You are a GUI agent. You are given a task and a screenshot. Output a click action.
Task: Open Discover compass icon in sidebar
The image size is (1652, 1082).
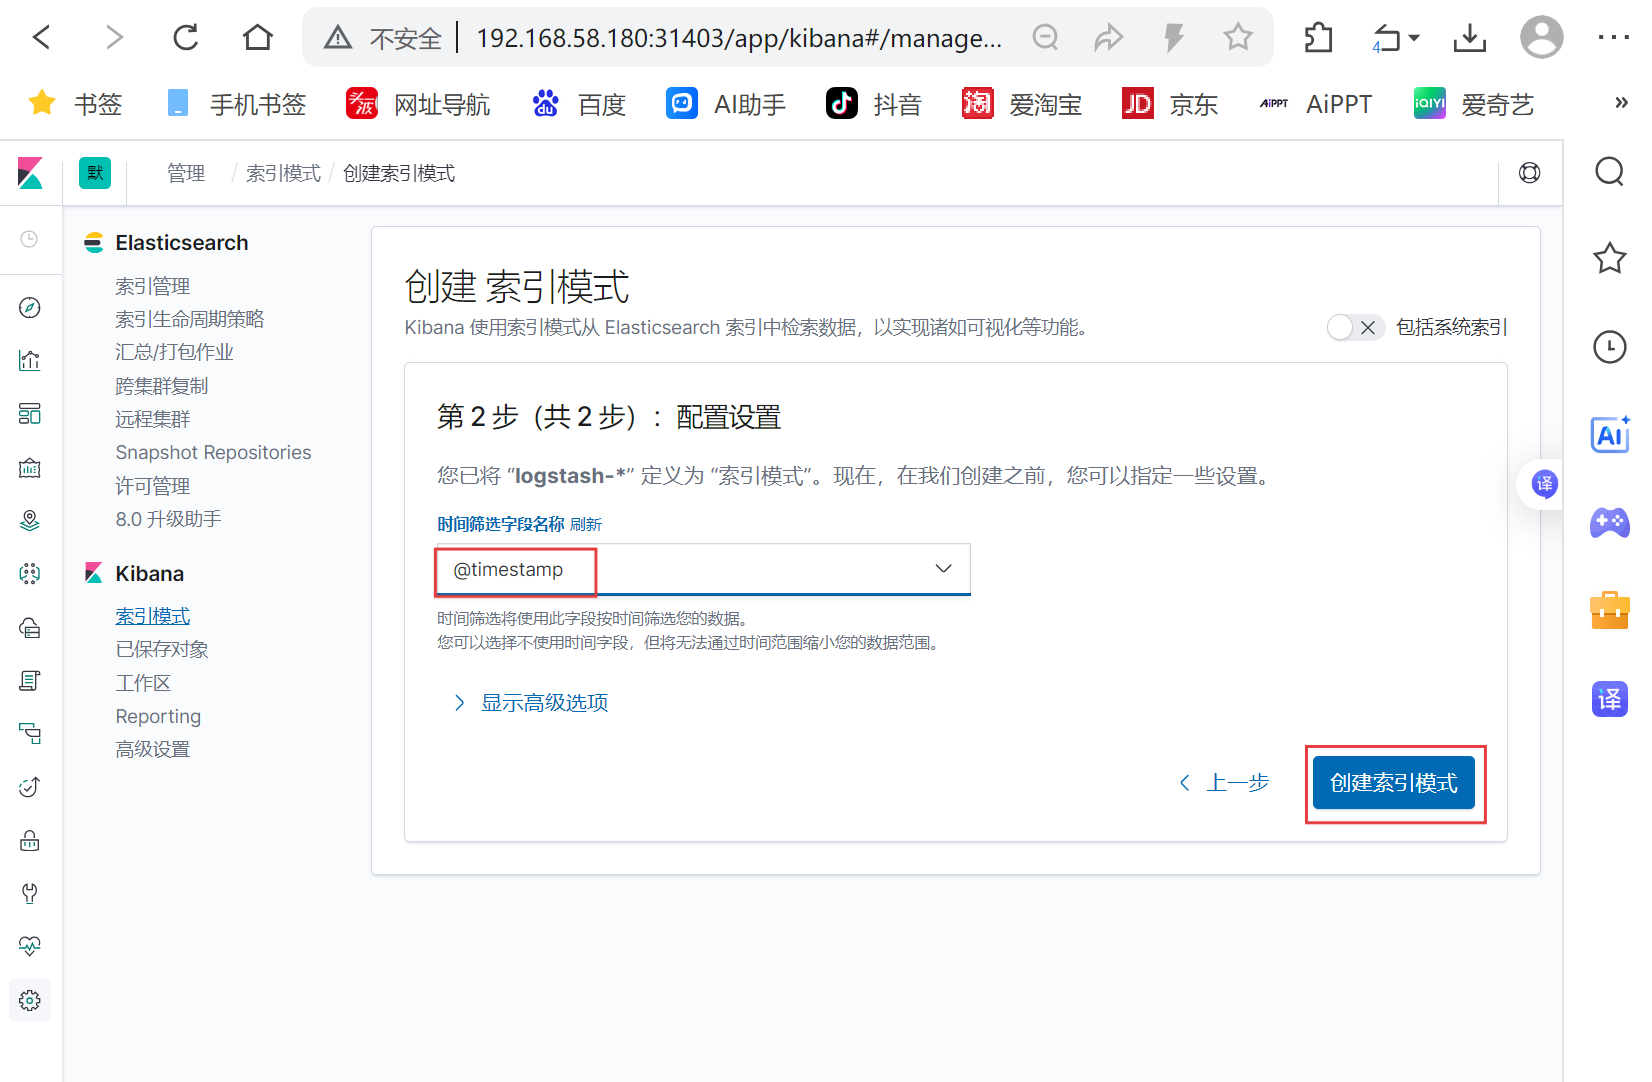(30, 308)
